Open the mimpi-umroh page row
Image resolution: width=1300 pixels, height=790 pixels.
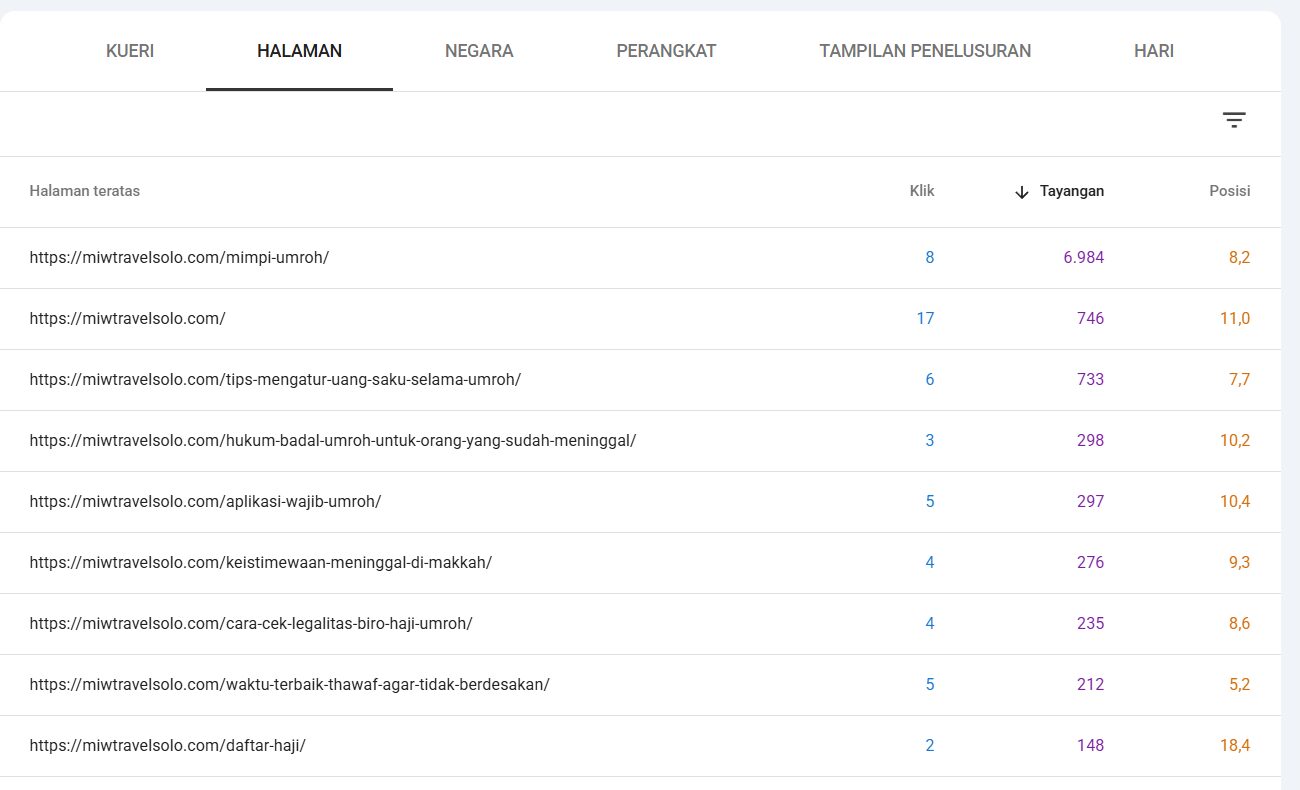point(640,258)
